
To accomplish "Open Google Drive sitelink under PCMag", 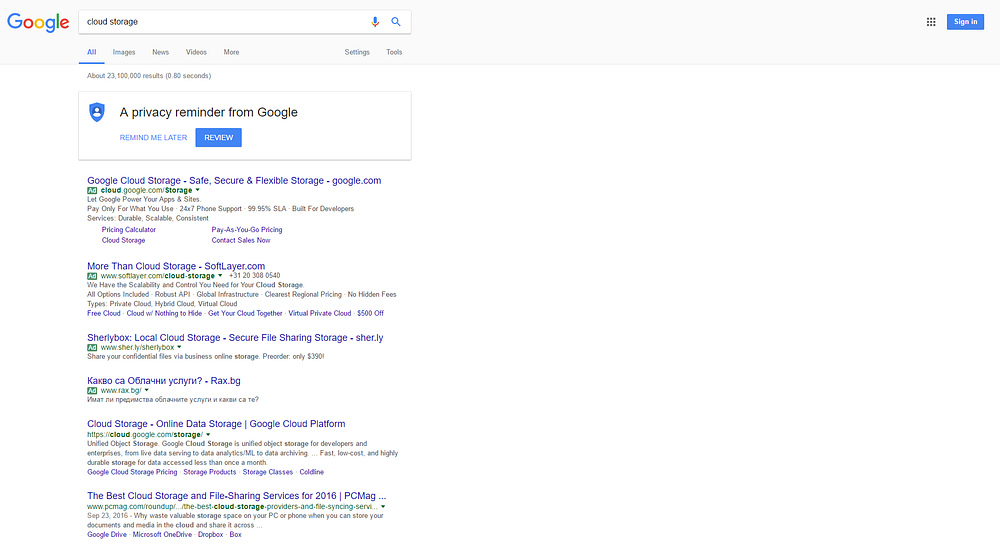I will [x=107, y=535].
